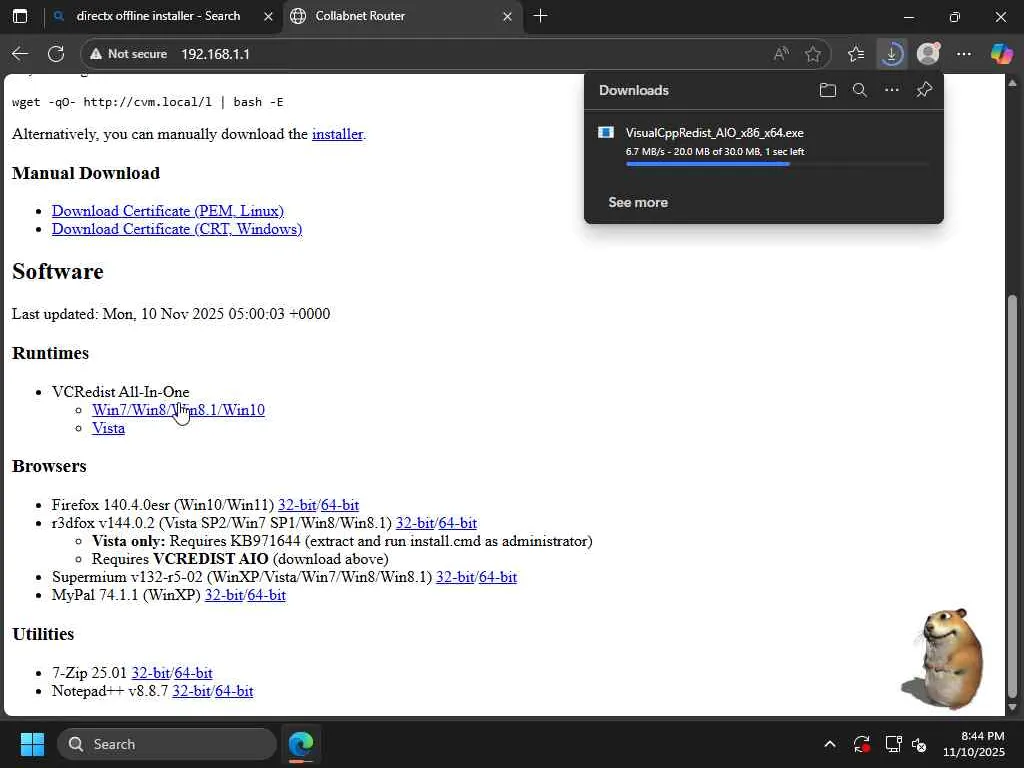Download MyPal 74.1.1 32-bit
1024x768 pixels.
click(x=224, y=596)
